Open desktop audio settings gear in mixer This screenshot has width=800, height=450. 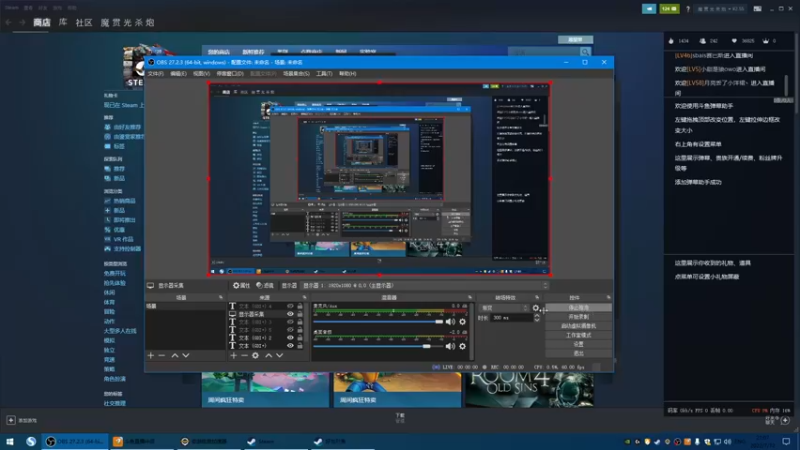[x=463, y=346]
